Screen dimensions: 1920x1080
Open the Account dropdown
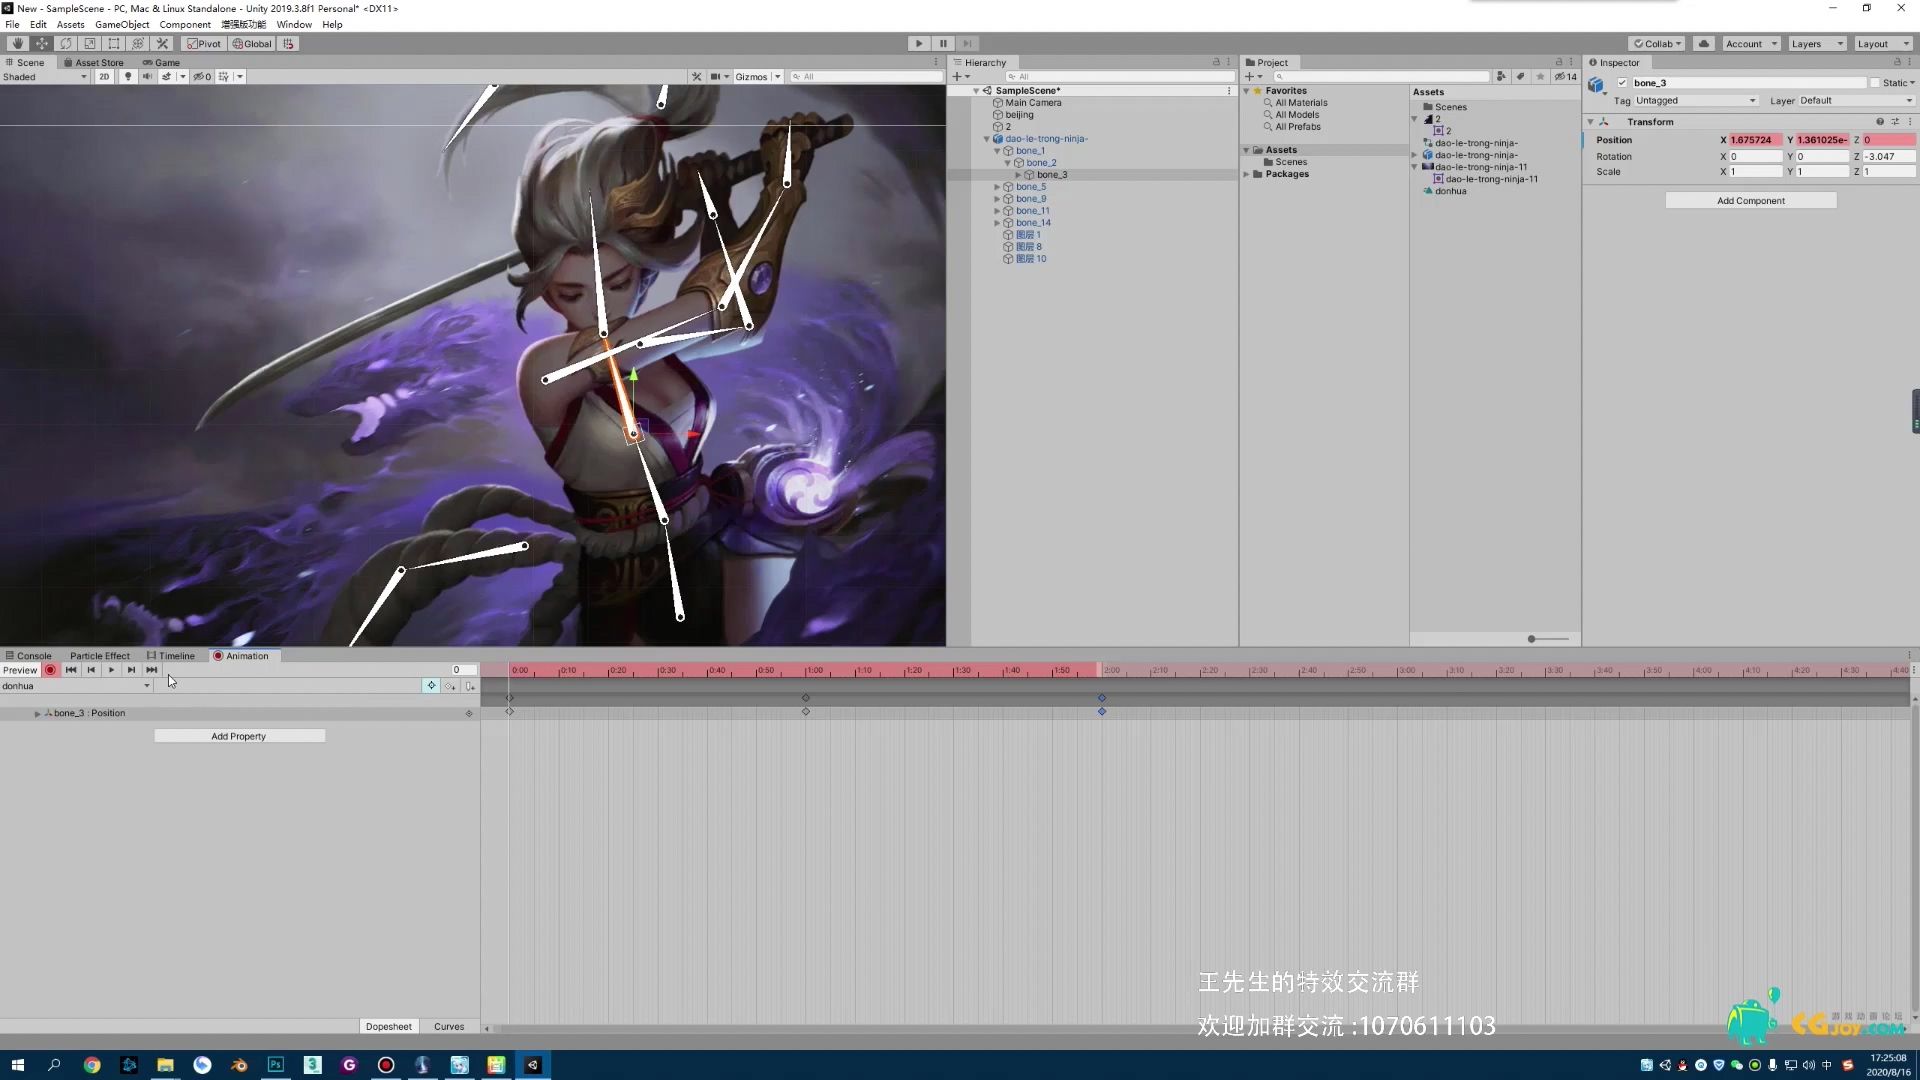pos(1751,44)
